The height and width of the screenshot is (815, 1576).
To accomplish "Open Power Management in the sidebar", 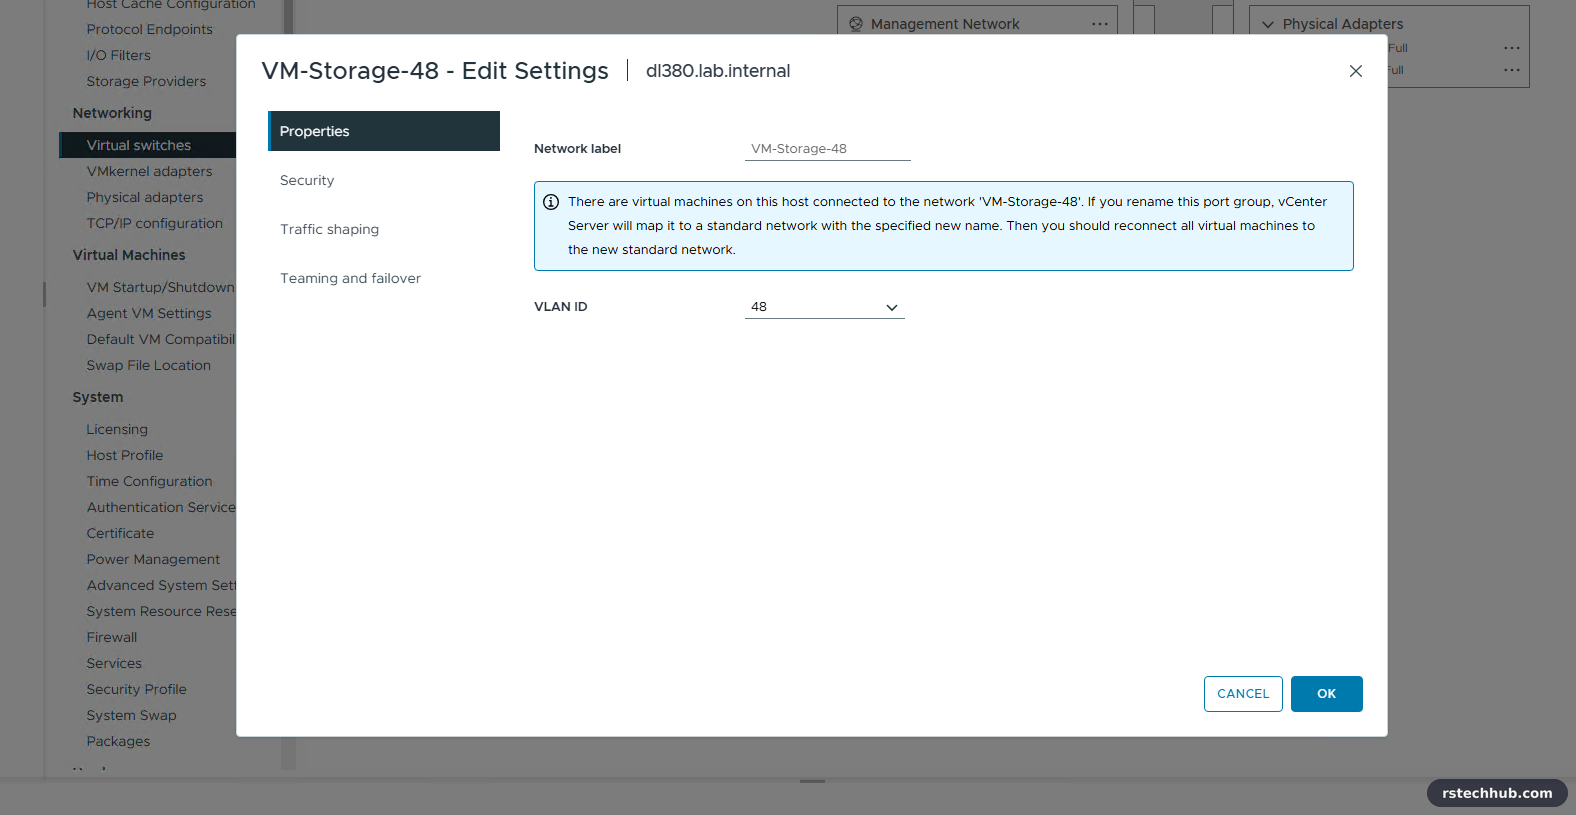I will 153,559.
